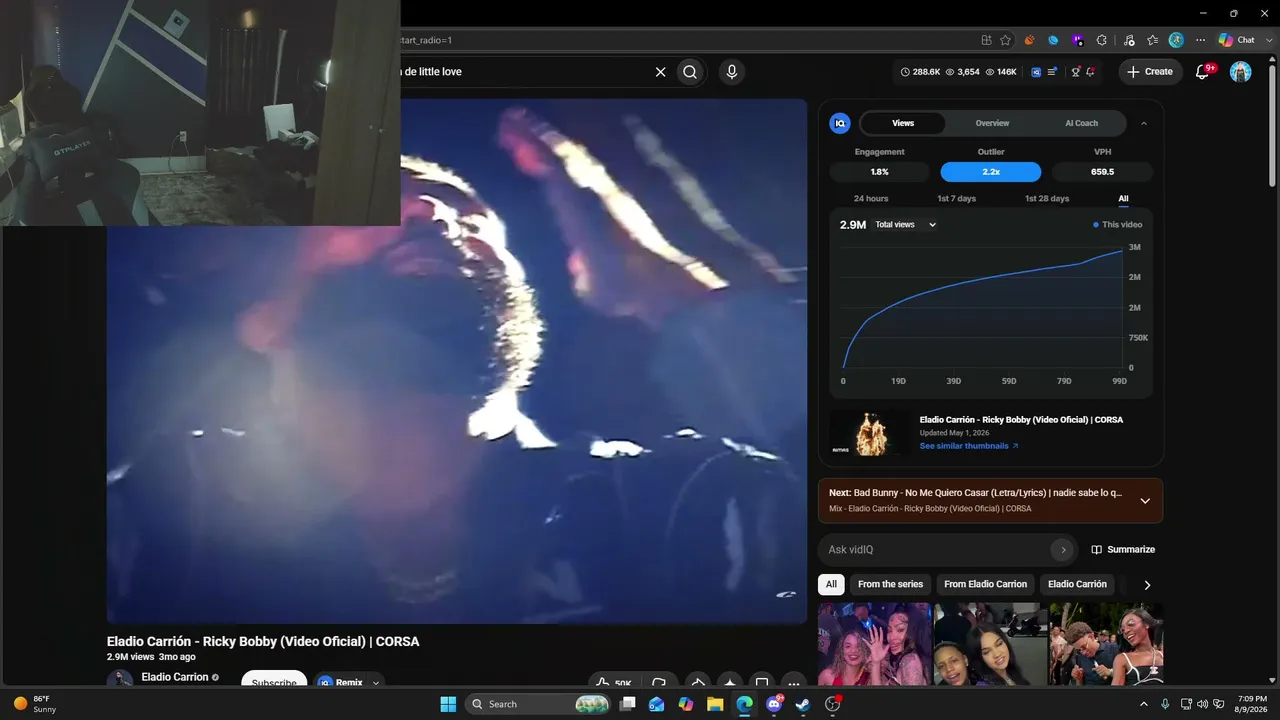The height and width of the screenshot is (720, 1280).
Task: Click the Eladio Carrion channel avatar
Action: [120, 680]
